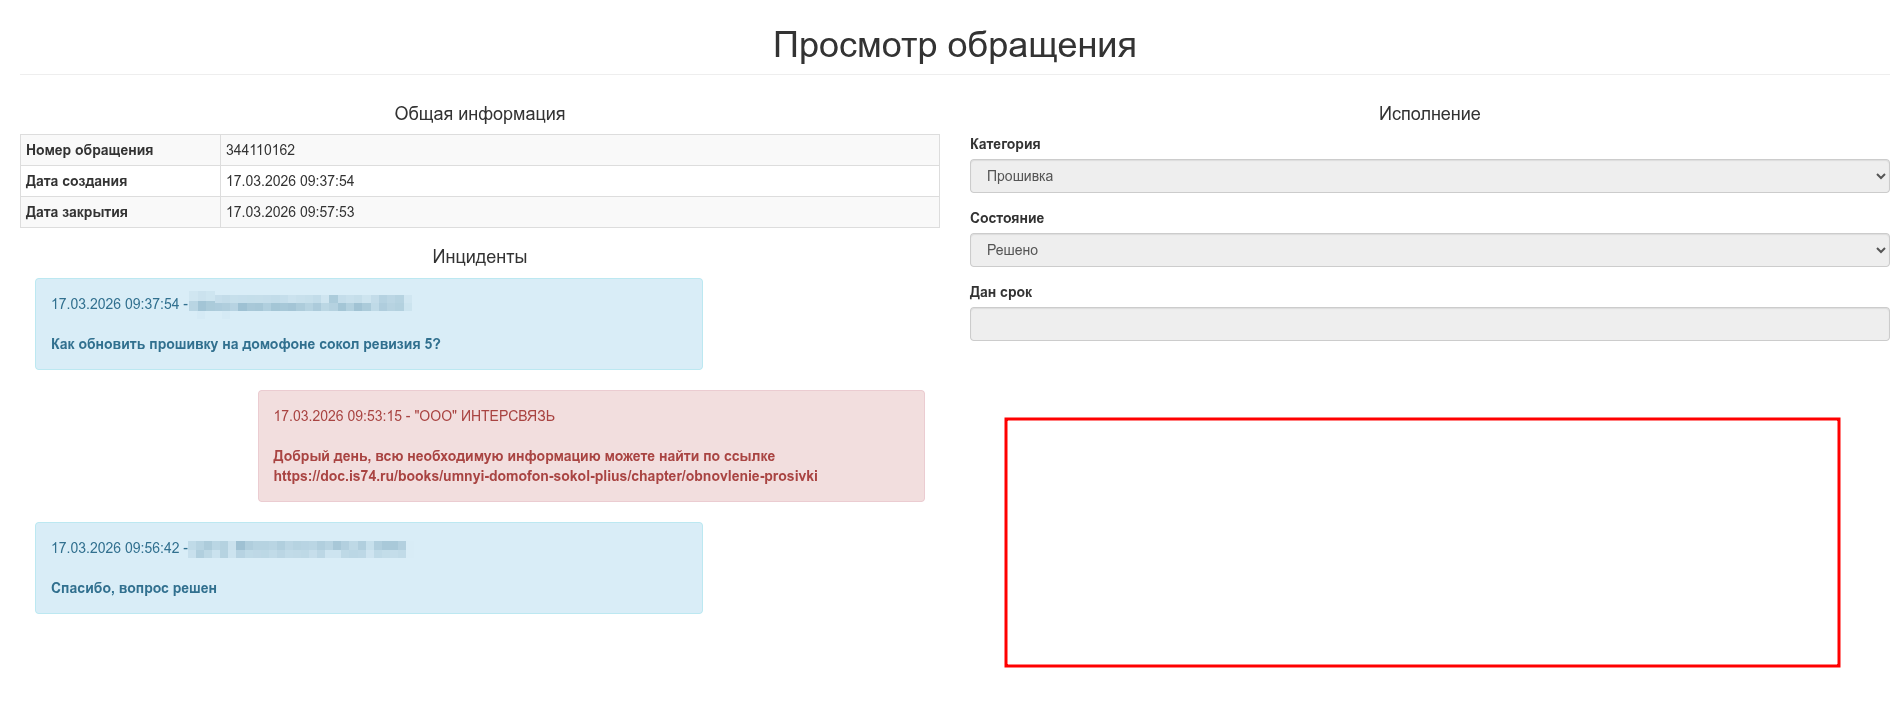Select ticket number 344110162
Viewport: 1901px width, 717px height.
pos(260,150)
